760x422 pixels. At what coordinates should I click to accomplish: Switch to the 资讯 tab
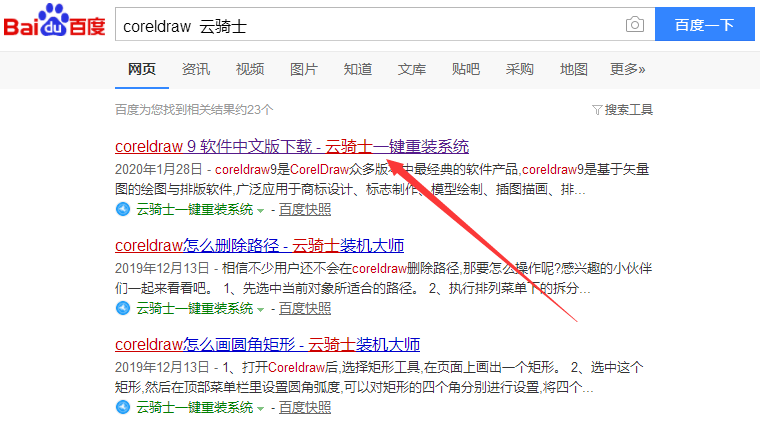(x=196, y=69)
